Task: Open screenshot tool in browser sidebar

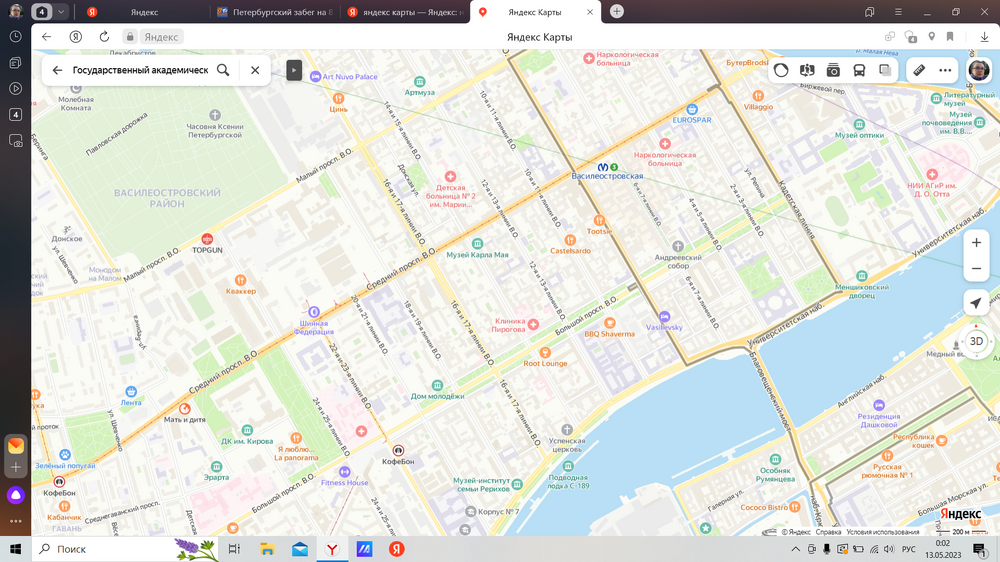Action: click(15, 141)
